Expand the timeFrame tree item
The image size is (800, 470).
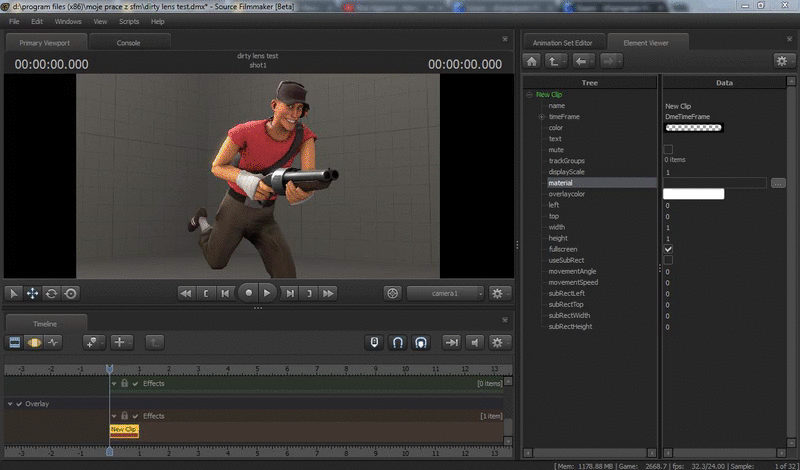(x=541, y=117)
